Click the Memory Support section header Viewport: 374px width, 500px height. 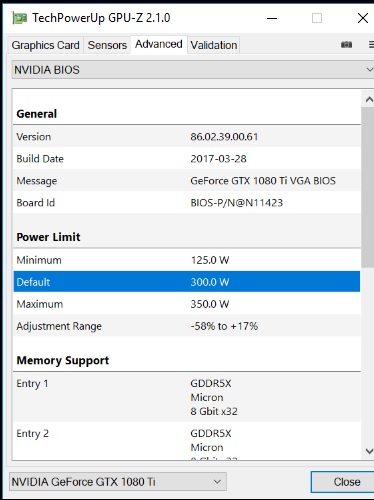63,360
